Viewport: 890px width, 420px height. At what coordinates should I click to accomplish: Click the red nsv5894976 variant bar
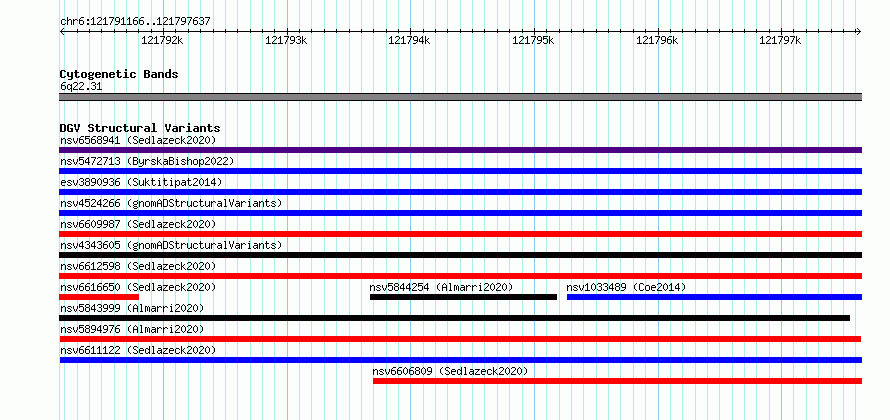tap(460, 339)
